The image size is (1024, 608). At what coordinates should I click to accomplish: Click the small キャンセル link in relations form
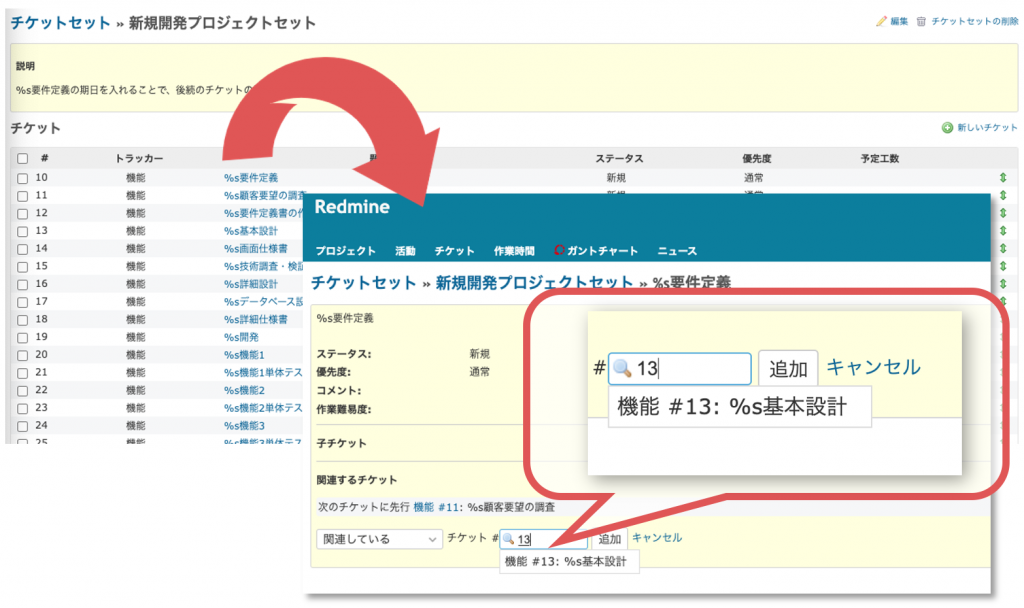657,537
